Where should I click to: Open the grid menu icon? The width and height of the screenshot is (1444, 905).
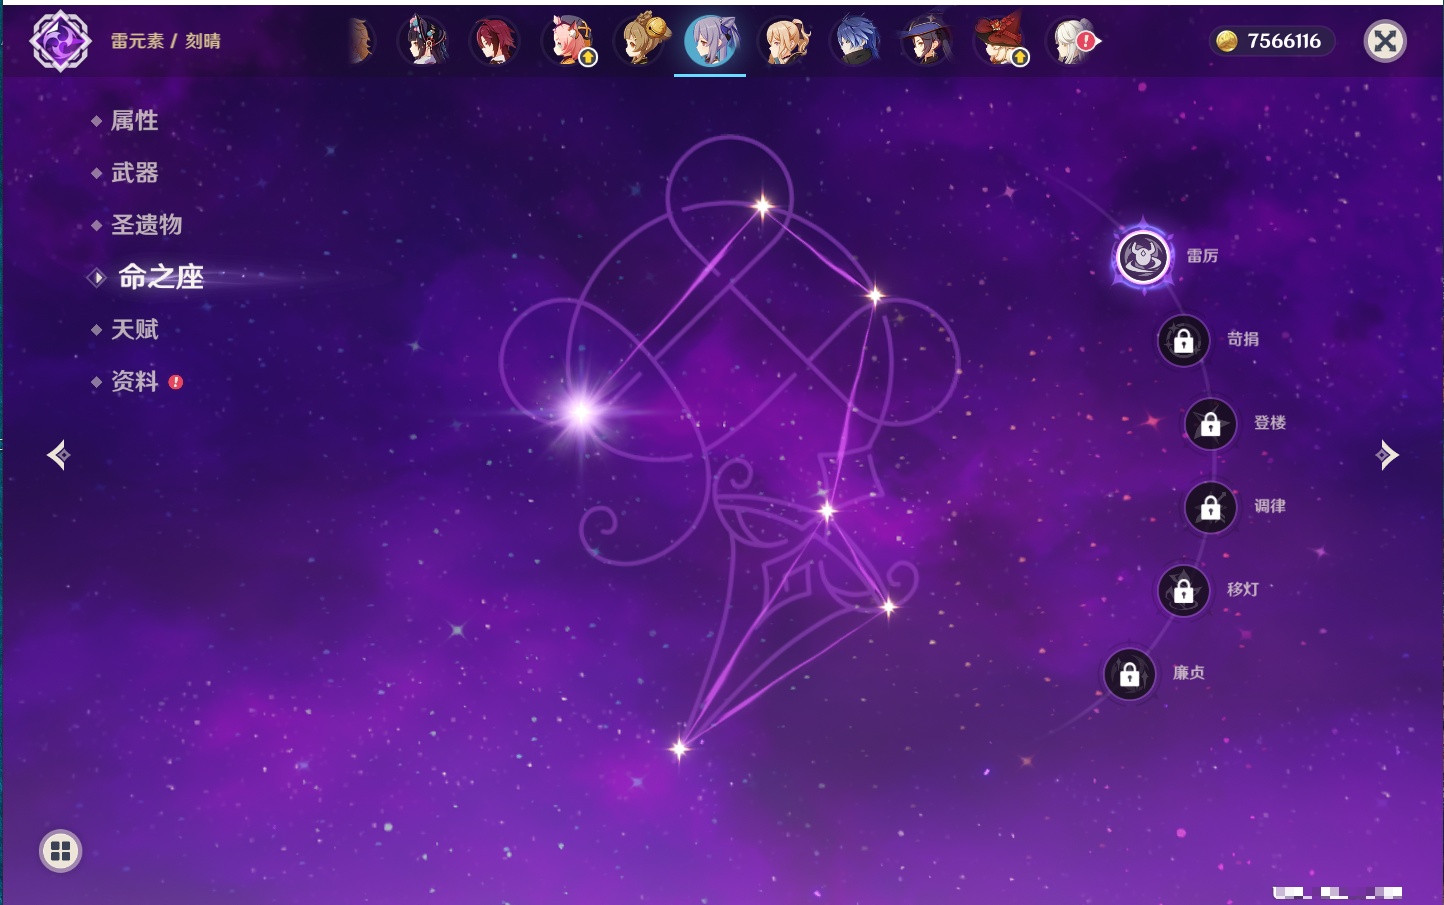coord(60,851)
